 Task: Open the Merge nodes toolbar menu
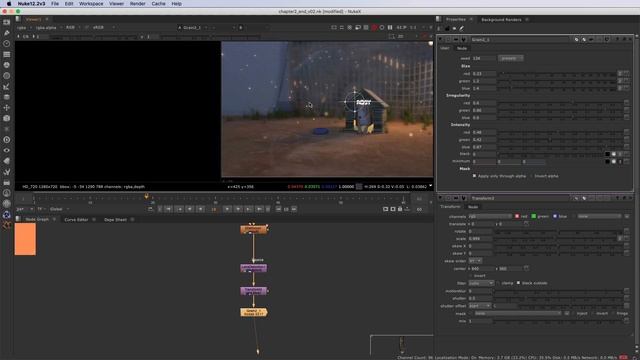tap(7, 97)
